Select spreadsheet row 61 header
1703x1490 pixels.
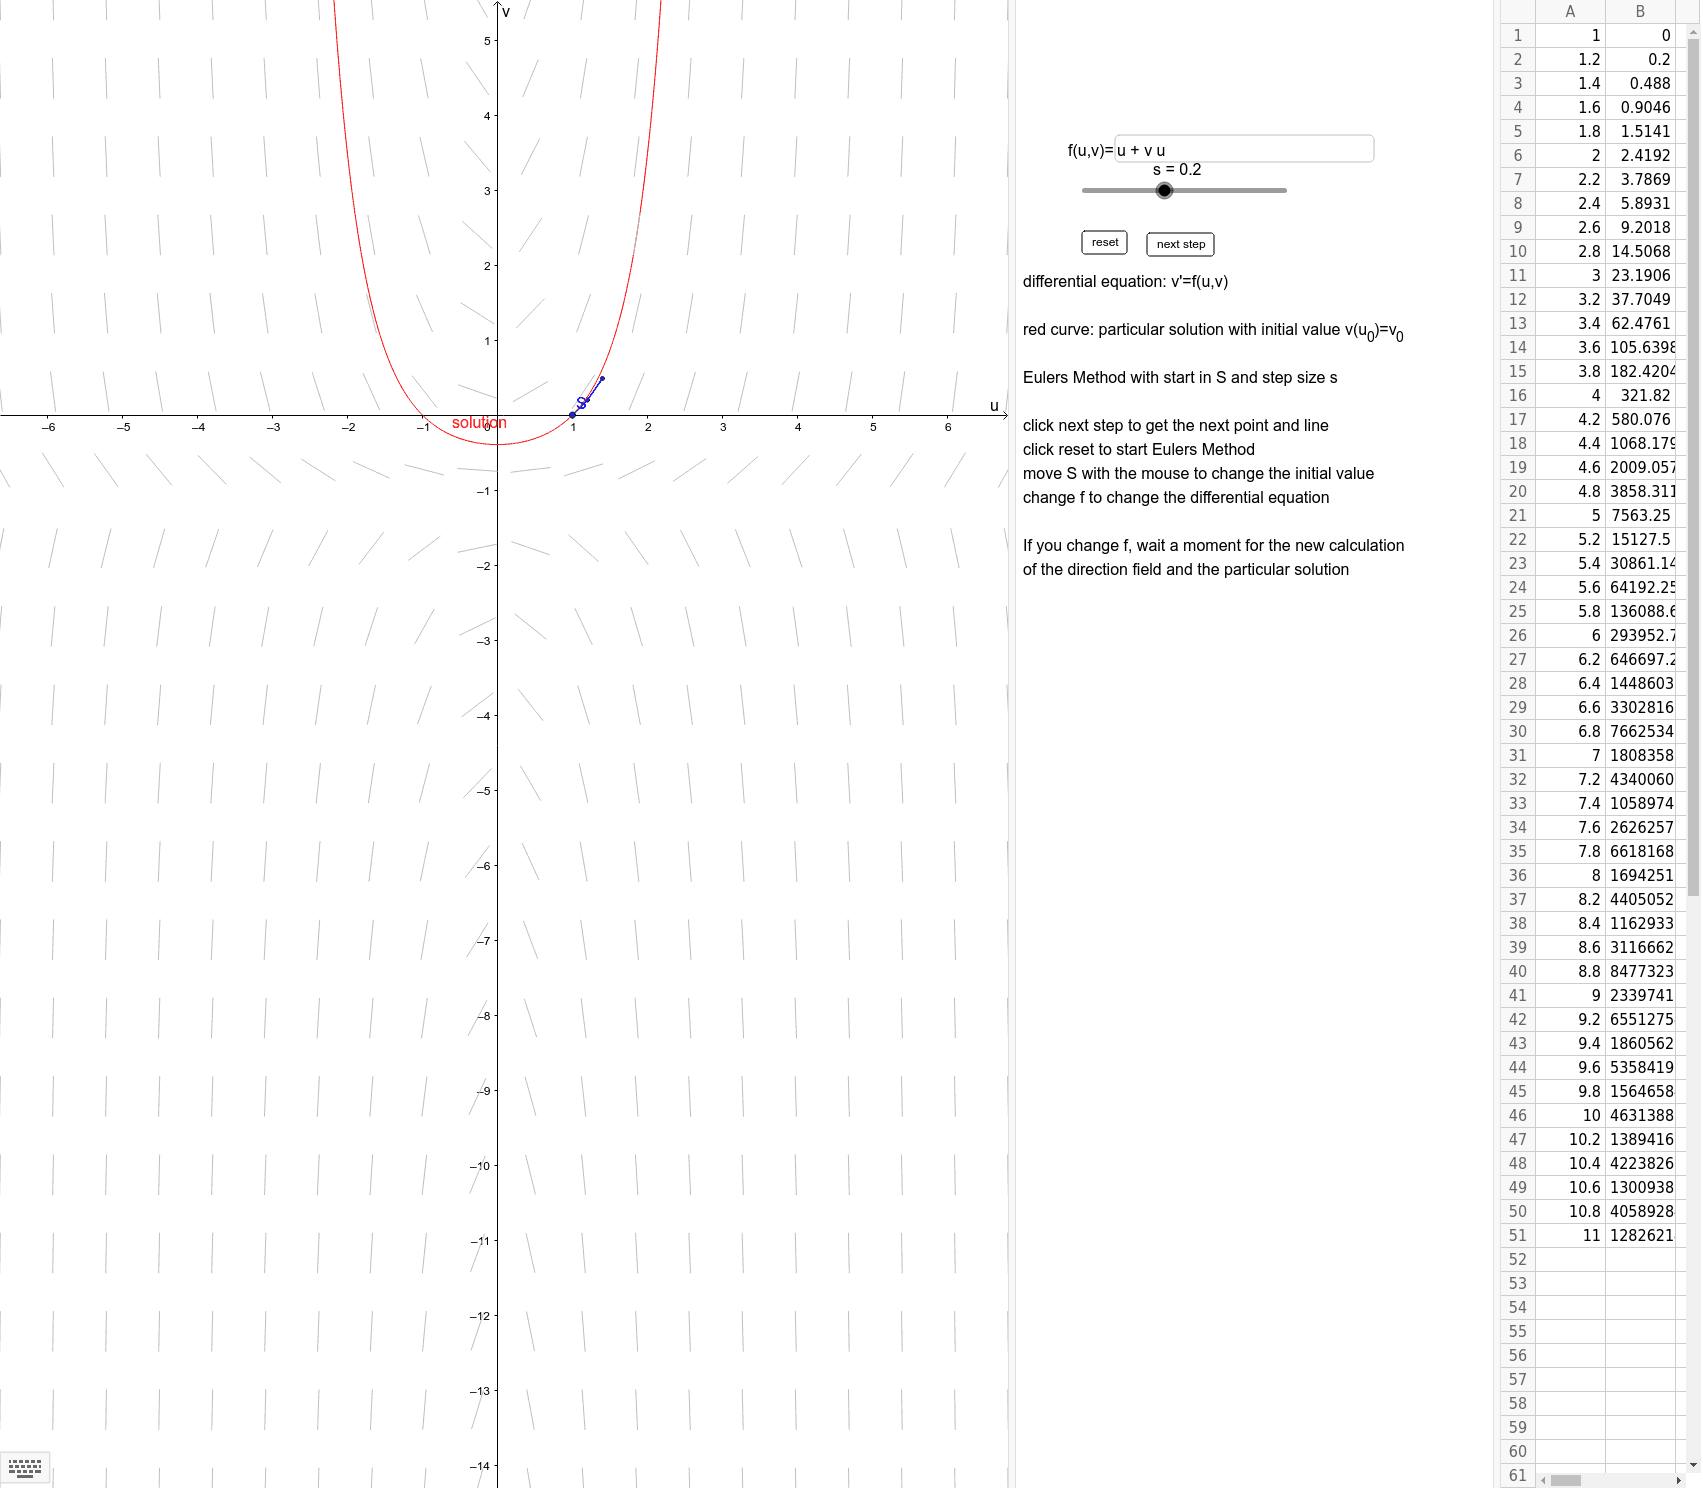pyautogui.click(x=1517, y=1475)
